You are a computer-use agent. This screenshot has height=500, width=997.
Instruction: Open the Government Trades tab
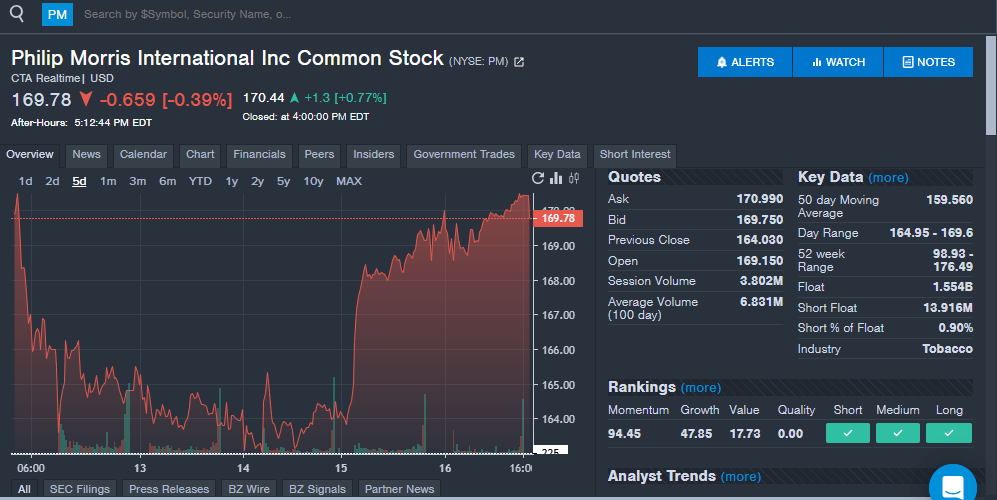coord(464,155)
